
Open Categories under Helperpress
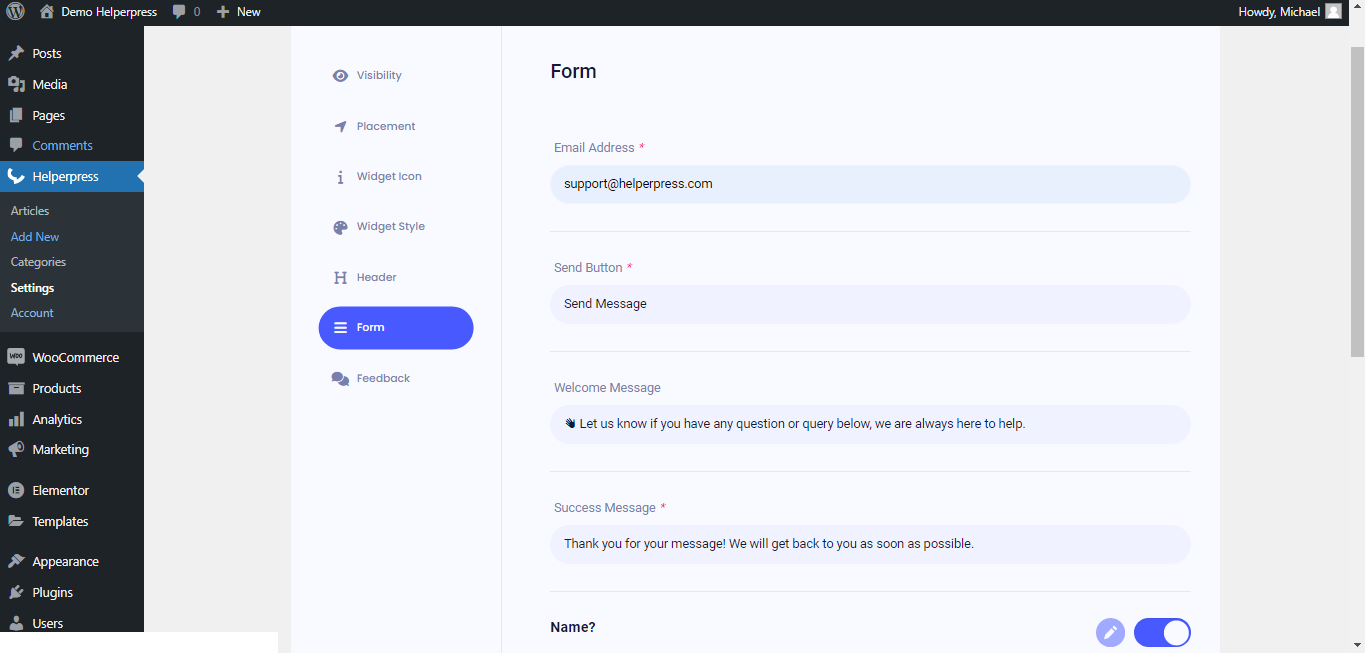[x=38, y=262]
